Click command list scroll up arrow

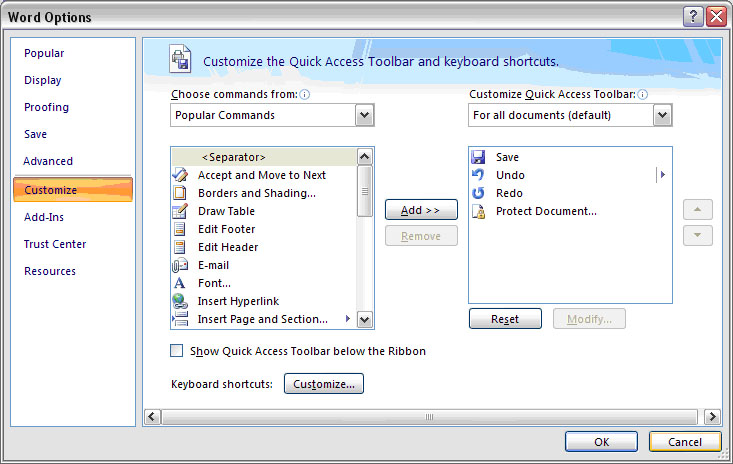coord(365,157)
